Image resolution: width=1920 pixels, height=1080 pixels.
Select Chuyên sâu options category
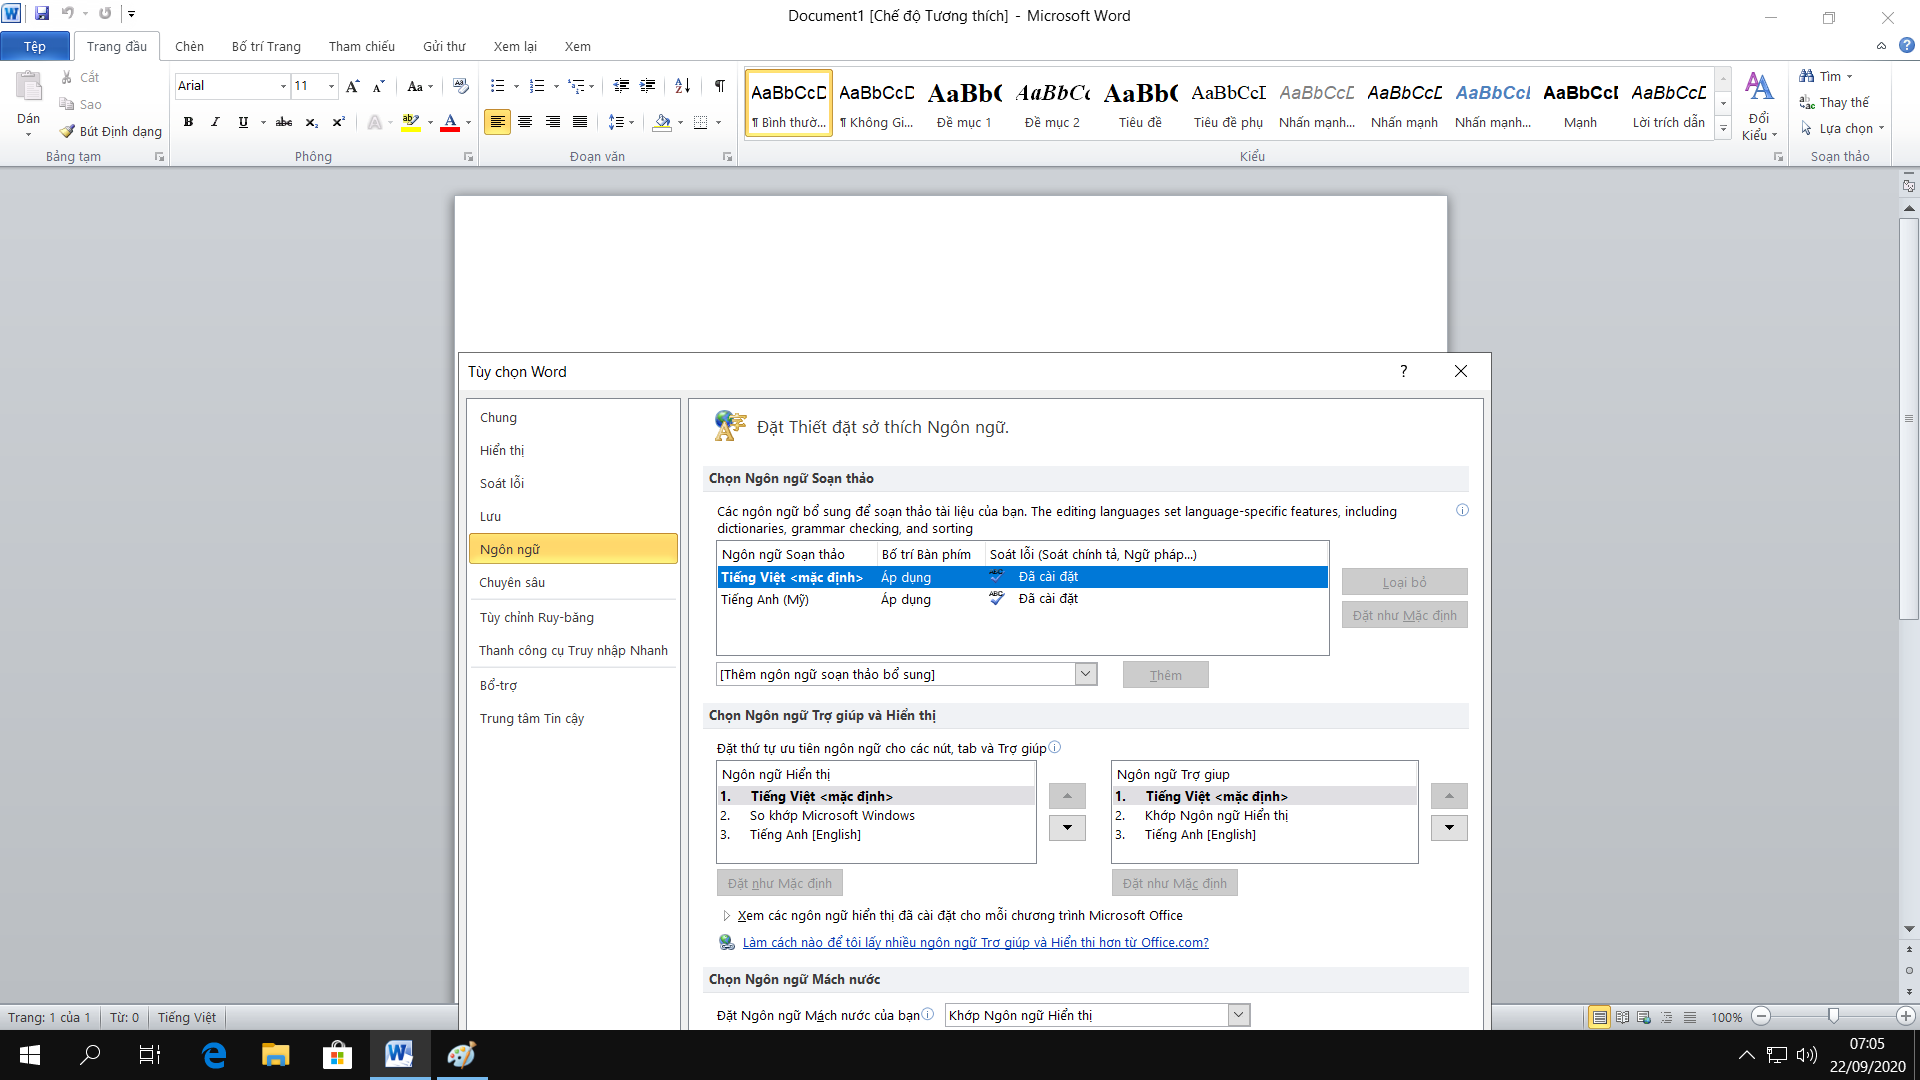(x=573, y=582)
